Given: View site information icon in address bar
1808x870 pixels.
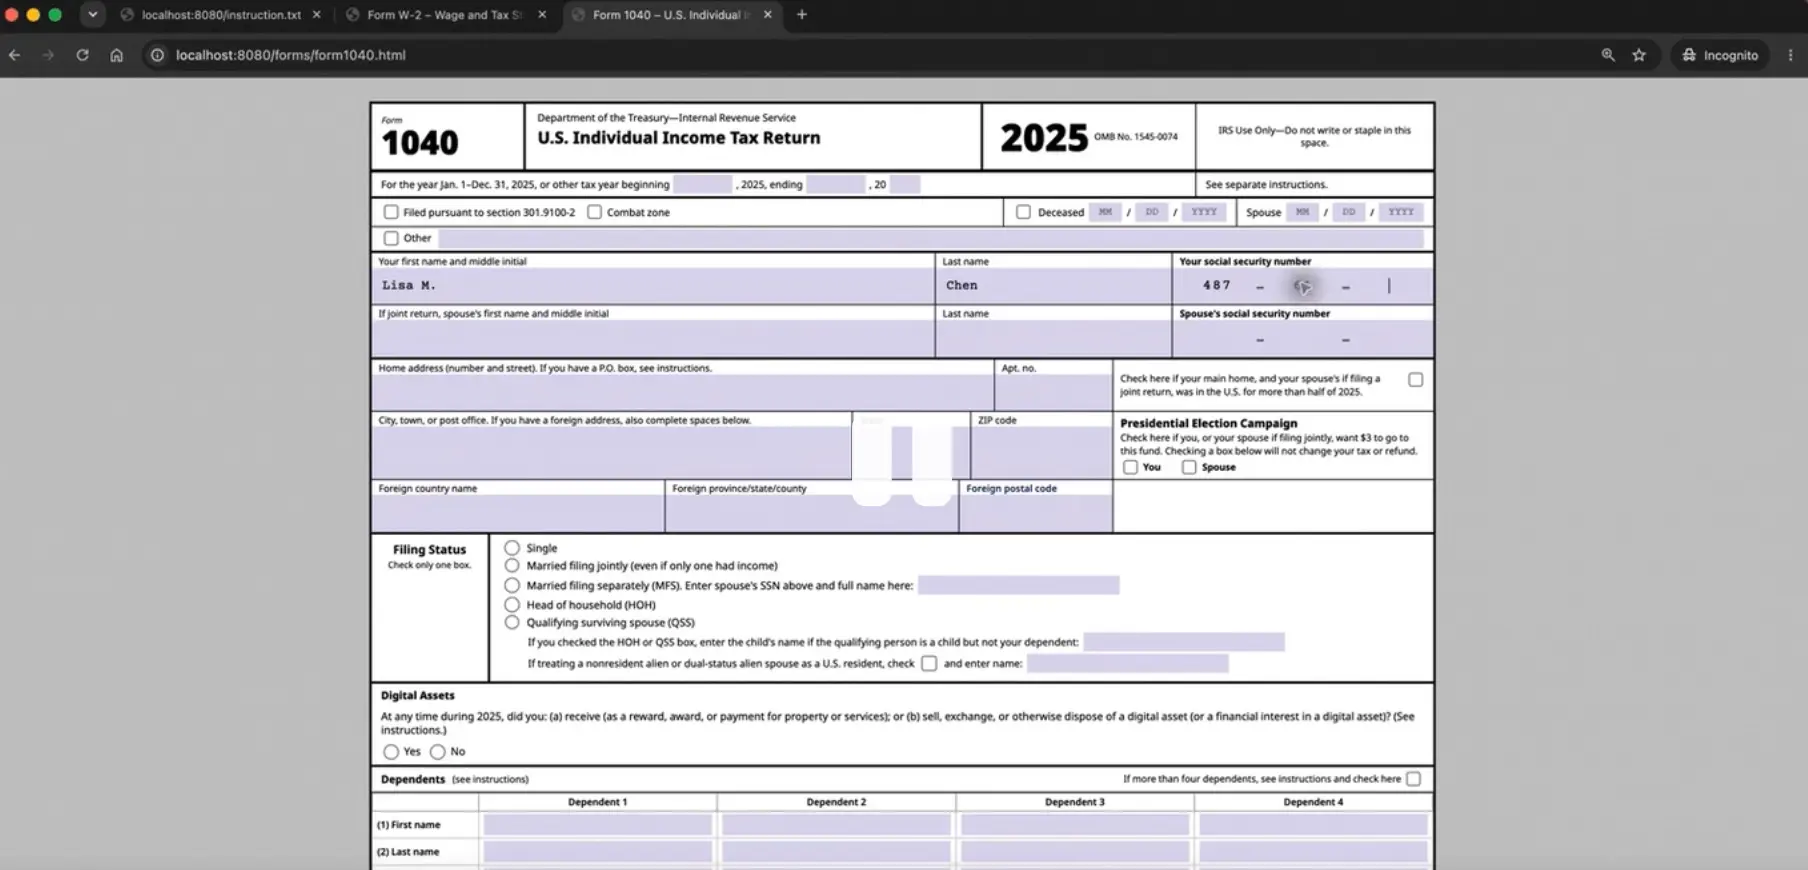Looking at the screenshot, I should [157, 55].
